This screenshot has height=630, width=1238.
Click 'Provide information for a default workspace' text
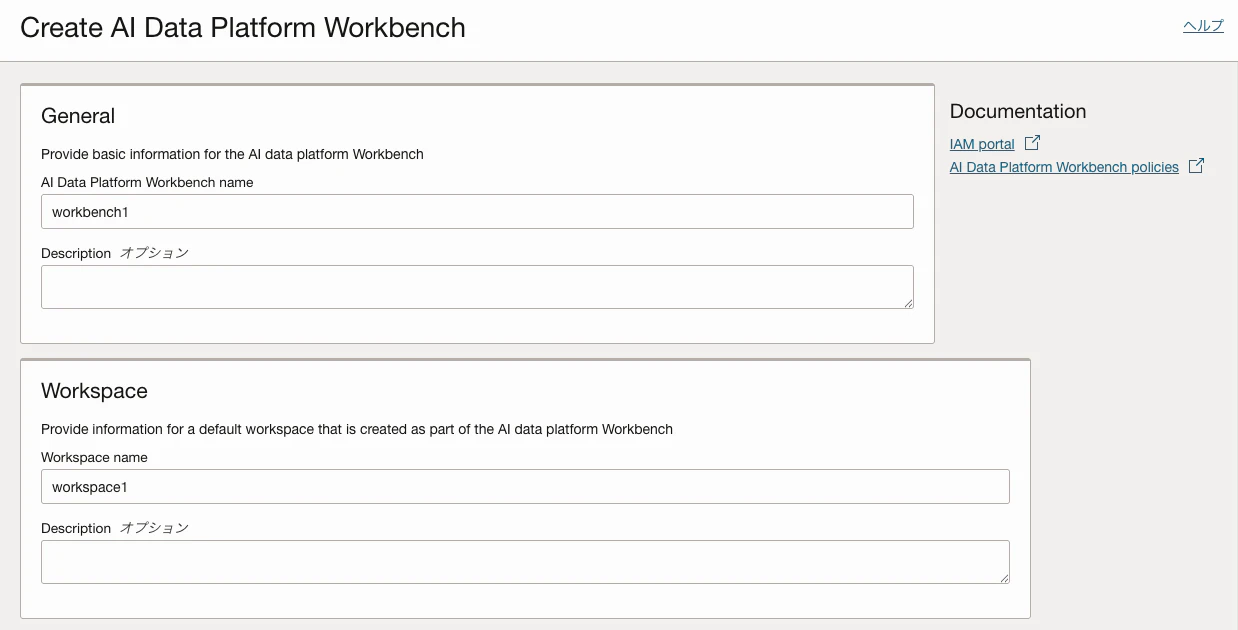[357, 429]
